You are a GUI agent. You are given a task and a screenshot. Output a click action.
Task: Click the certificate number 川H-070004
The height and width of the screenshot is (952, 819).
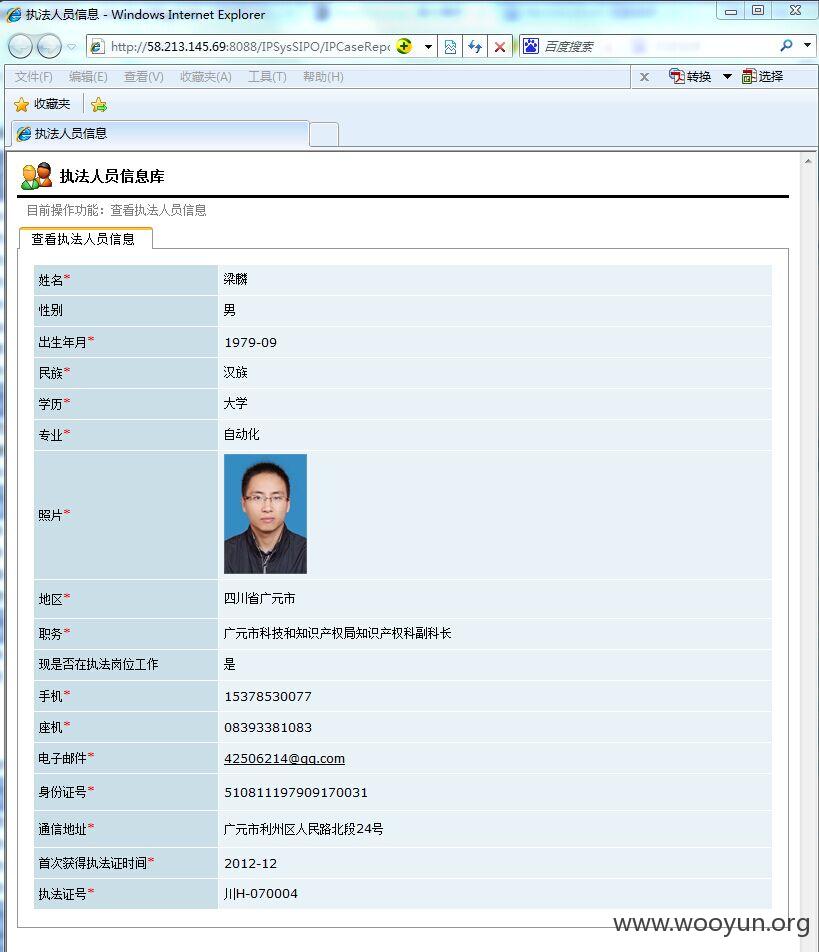[261, 894]
